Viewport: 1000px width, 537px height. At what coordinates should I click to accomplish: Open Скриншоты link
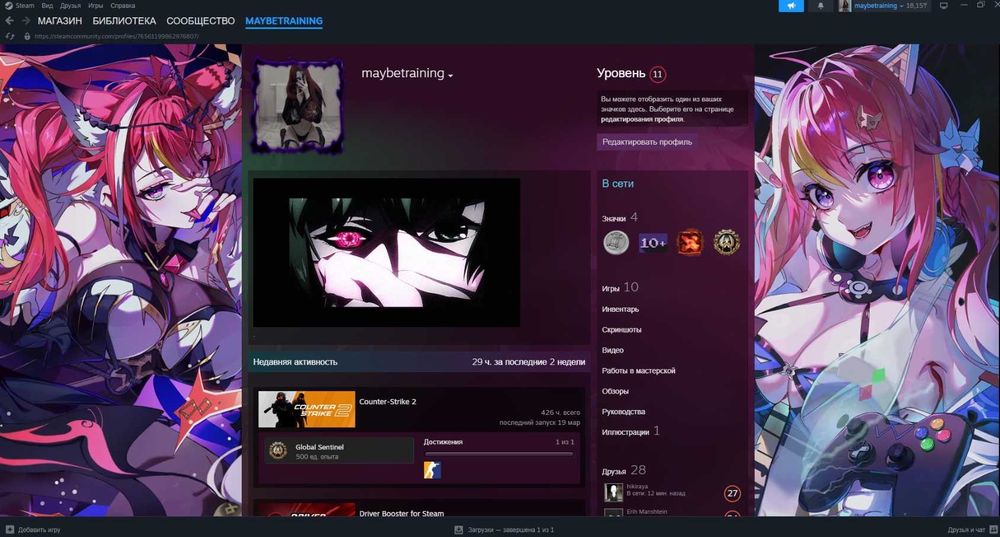click(x=621, y=330)
